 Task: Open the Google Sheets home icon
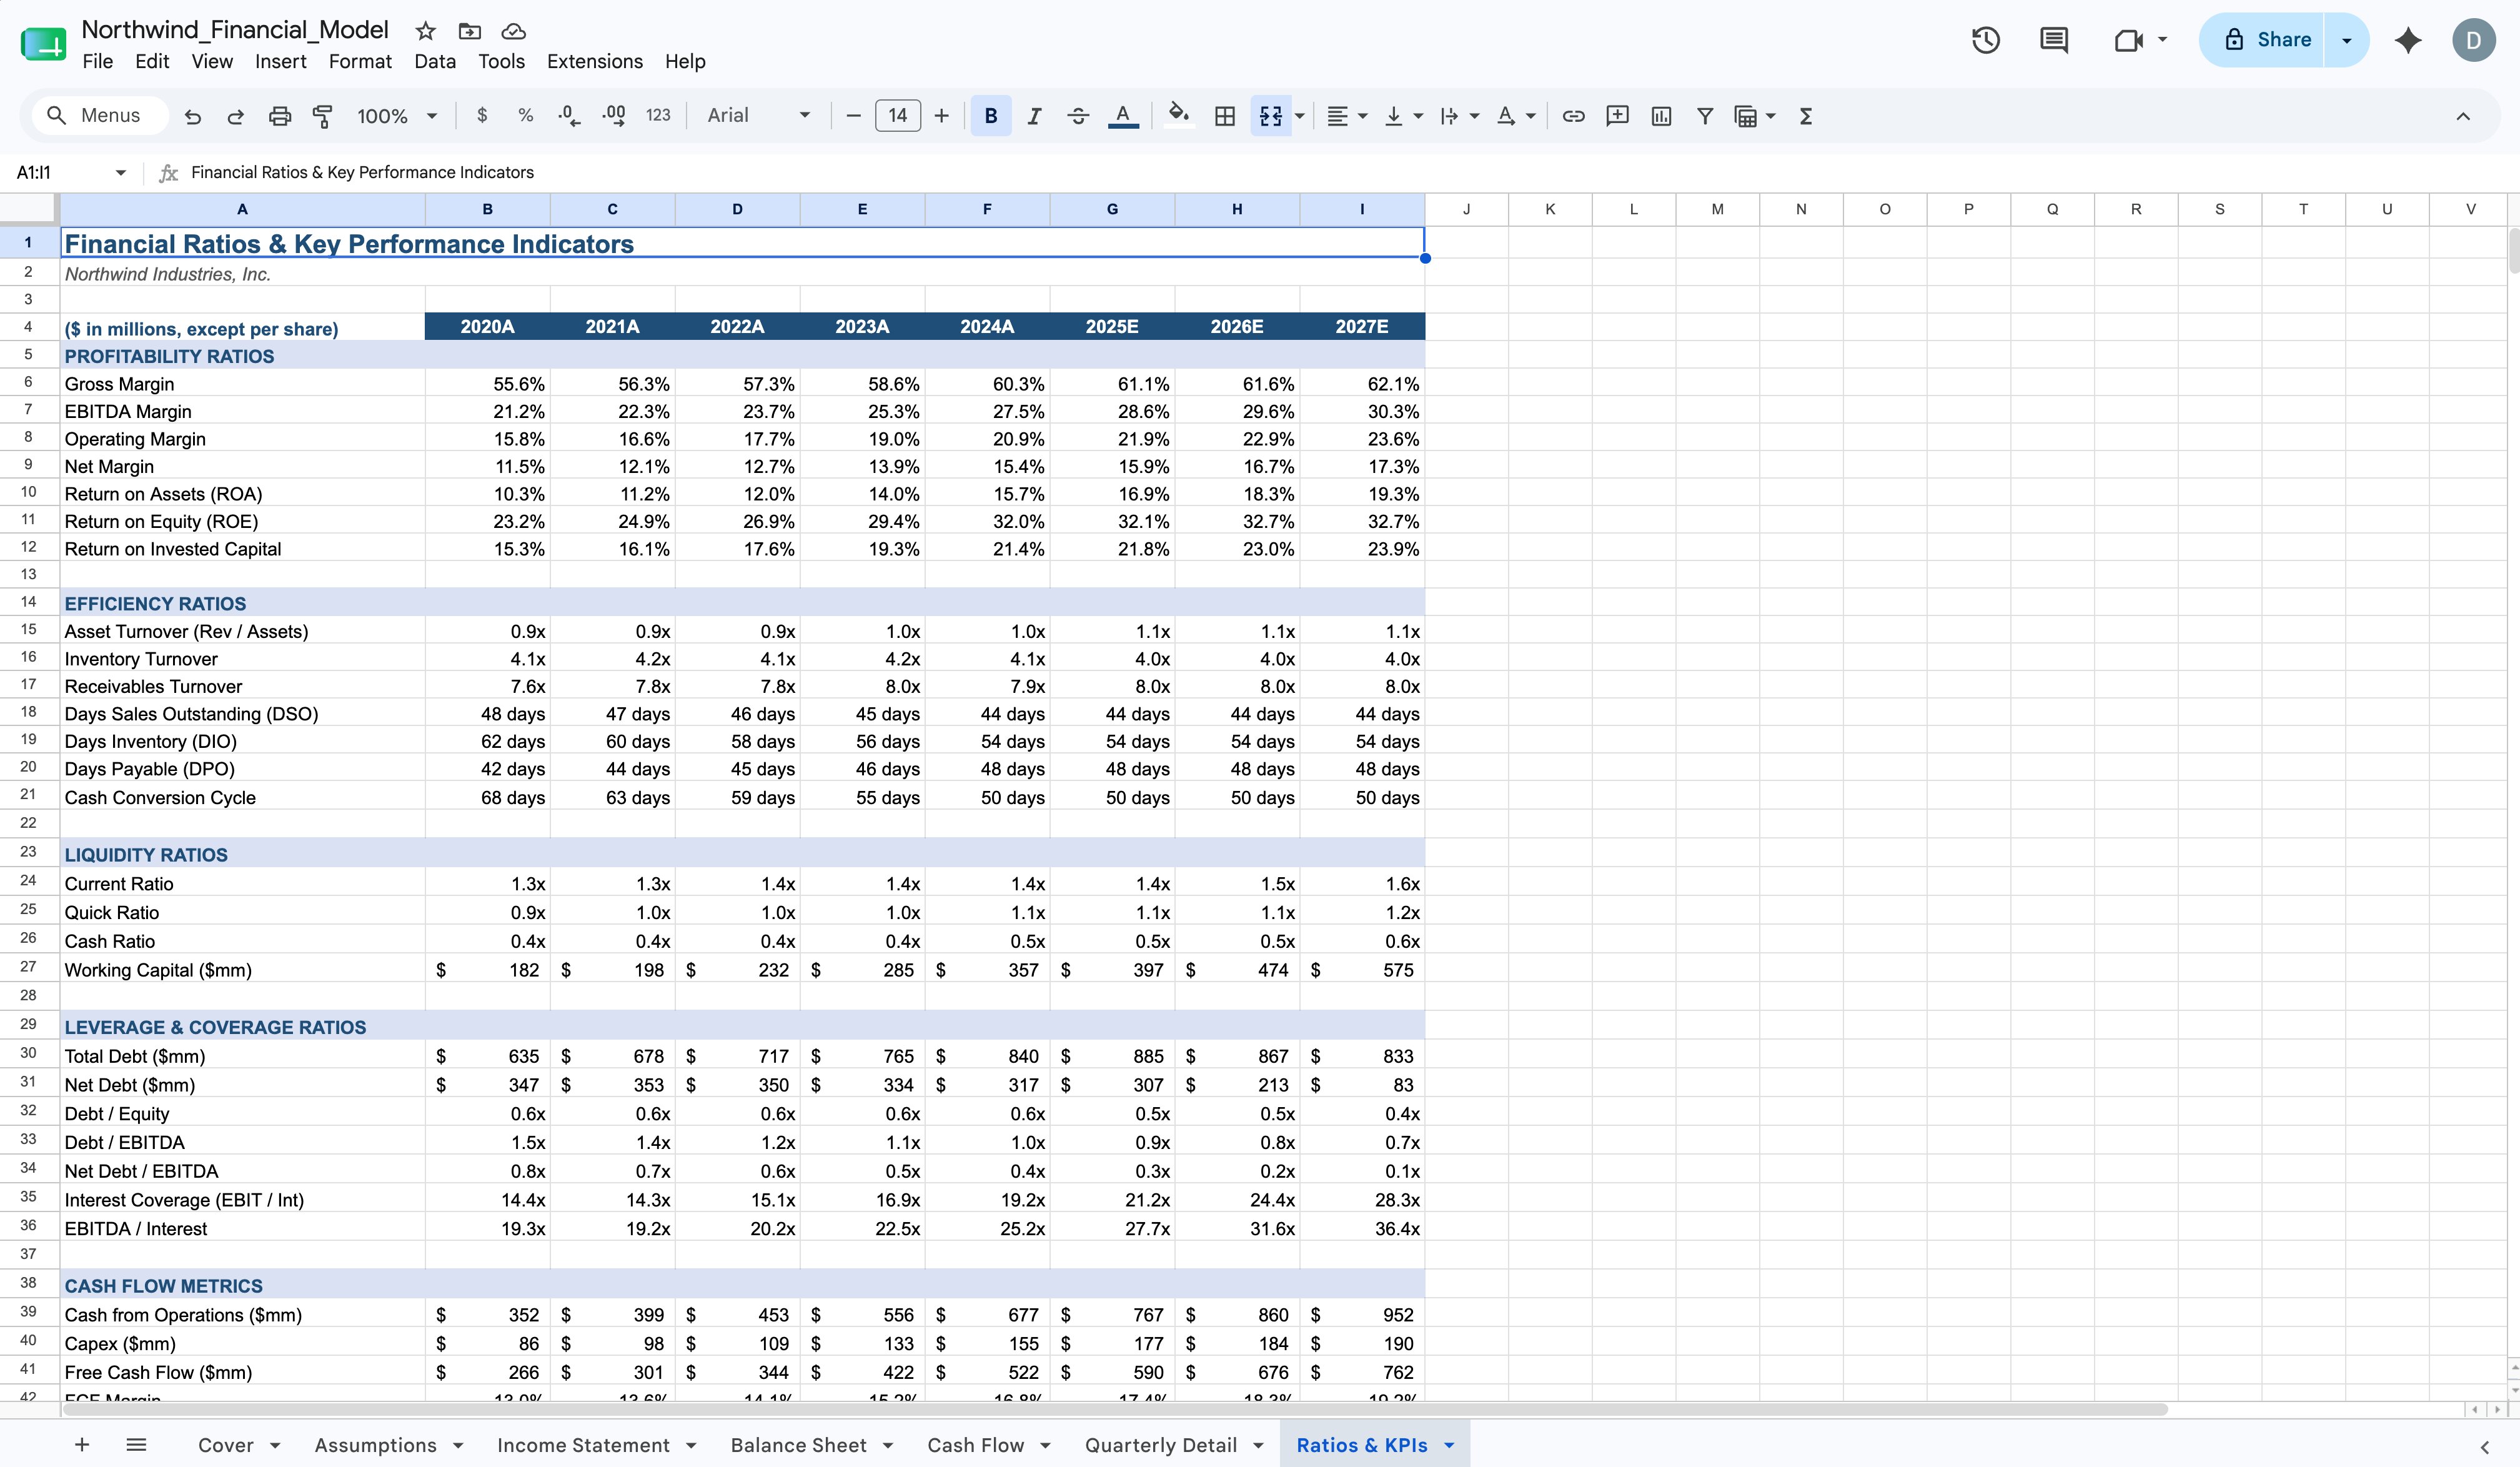[x=43, y=43]
